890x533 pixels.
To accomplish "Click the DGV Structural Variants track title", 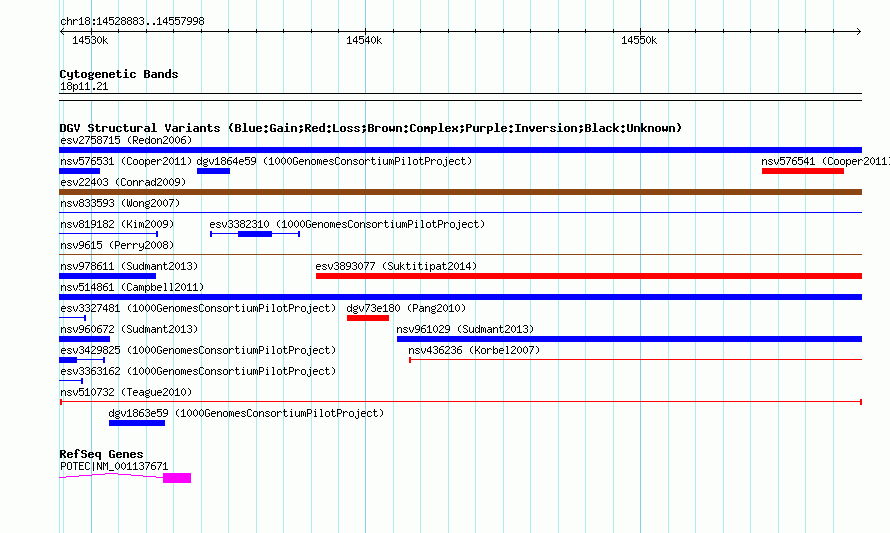I will tap(371, 128).
